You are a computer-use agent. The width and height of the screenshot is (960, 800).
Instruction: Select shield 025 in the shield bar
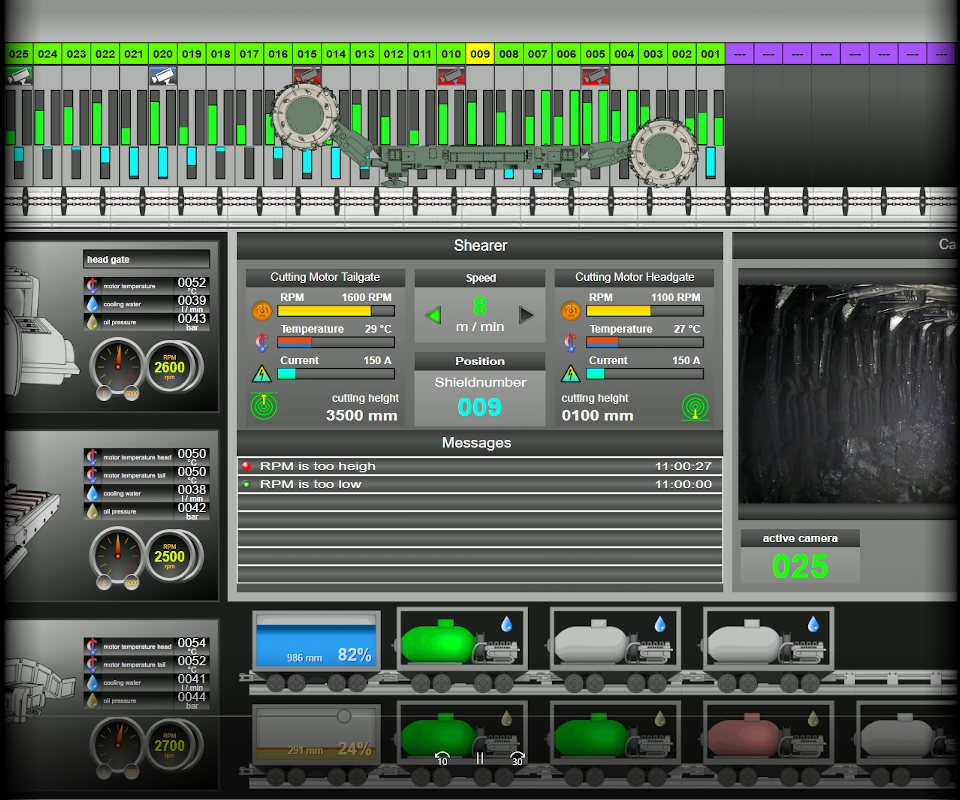(x=18, y=54)
